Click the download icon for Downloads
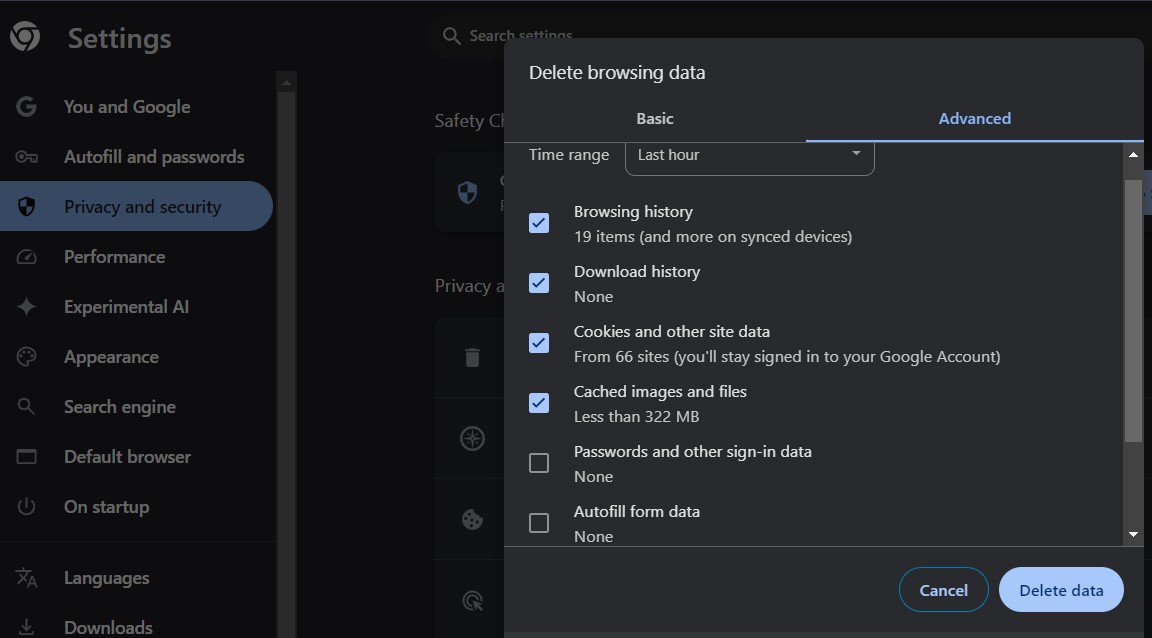The height and width of the screenshot is (638, 1152). pos(26,627)
